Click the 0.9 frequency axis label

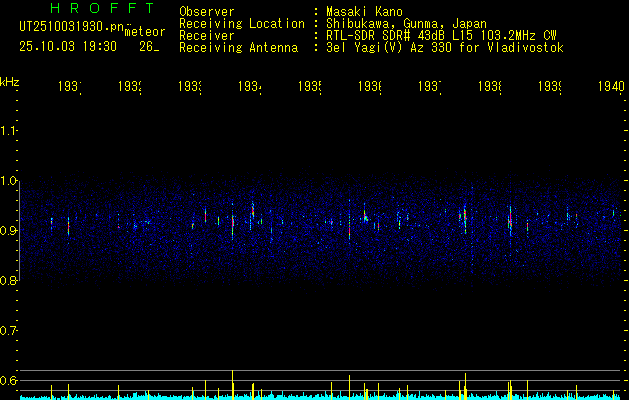(x=8, y=231)
